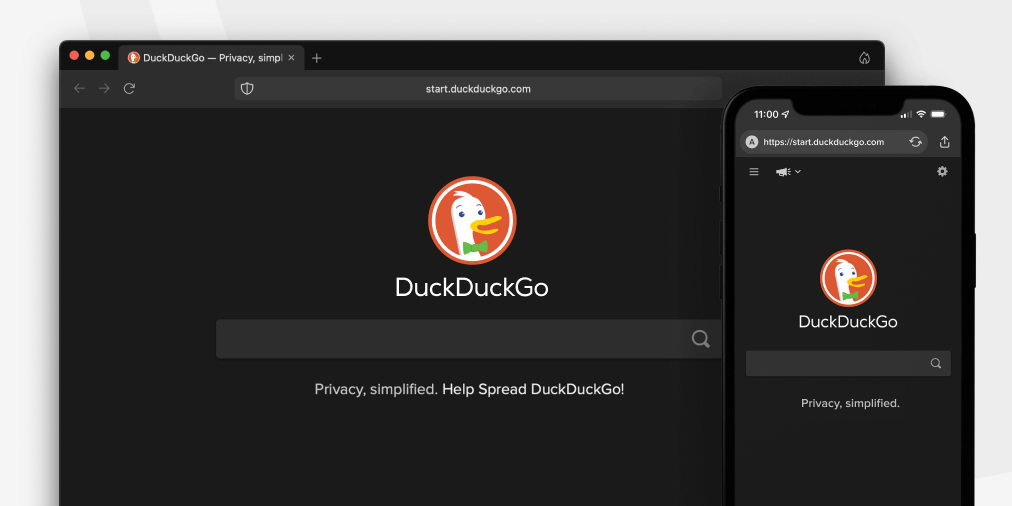Tap the phone share icon
Image resolution: width=1012 pixels, height=506 pixels.
(x=944, y=141)
